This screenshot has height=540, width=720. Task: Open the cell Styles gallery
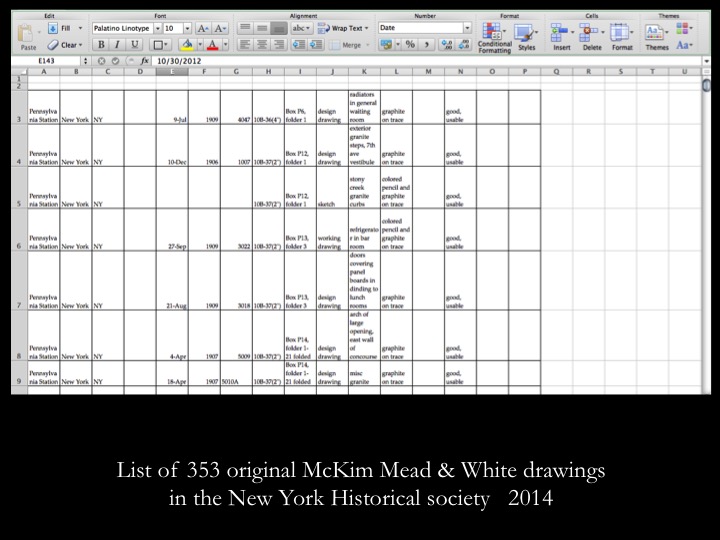[526, 37]
